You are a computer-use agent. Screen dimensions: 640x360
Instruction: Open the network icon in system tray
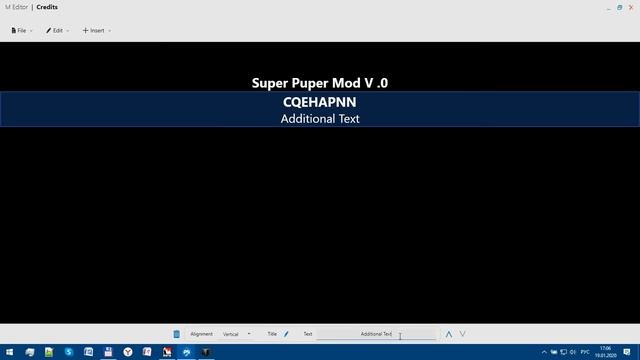[564, 352]
